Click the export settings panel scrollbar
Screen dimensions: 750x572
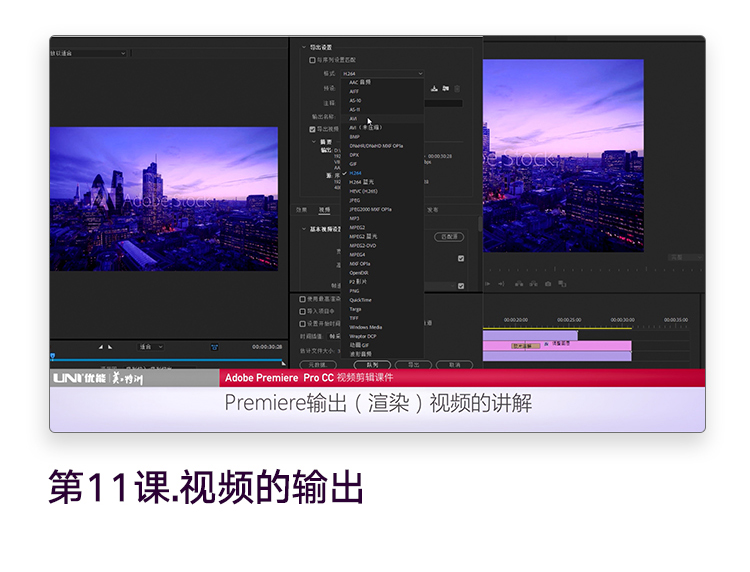(x=480, y=224)
